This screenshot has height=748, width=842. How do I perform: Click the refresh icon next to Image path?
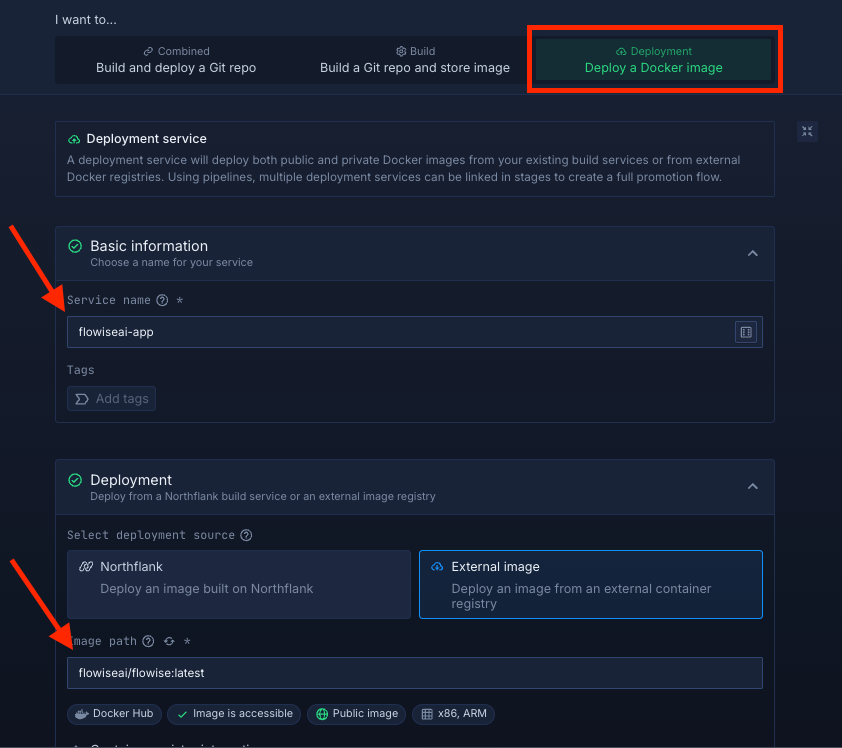tap(169, 641)
